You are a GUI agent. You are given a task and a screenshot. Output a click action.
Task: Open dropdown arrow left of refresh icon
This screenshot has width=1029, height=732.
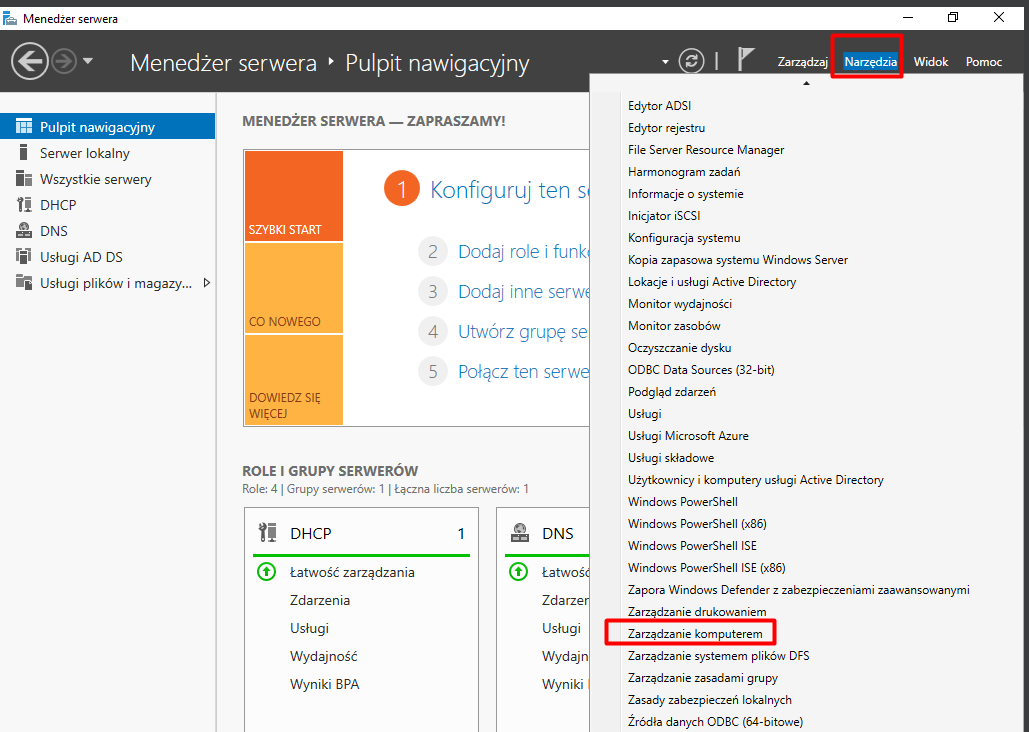[665, 62]
